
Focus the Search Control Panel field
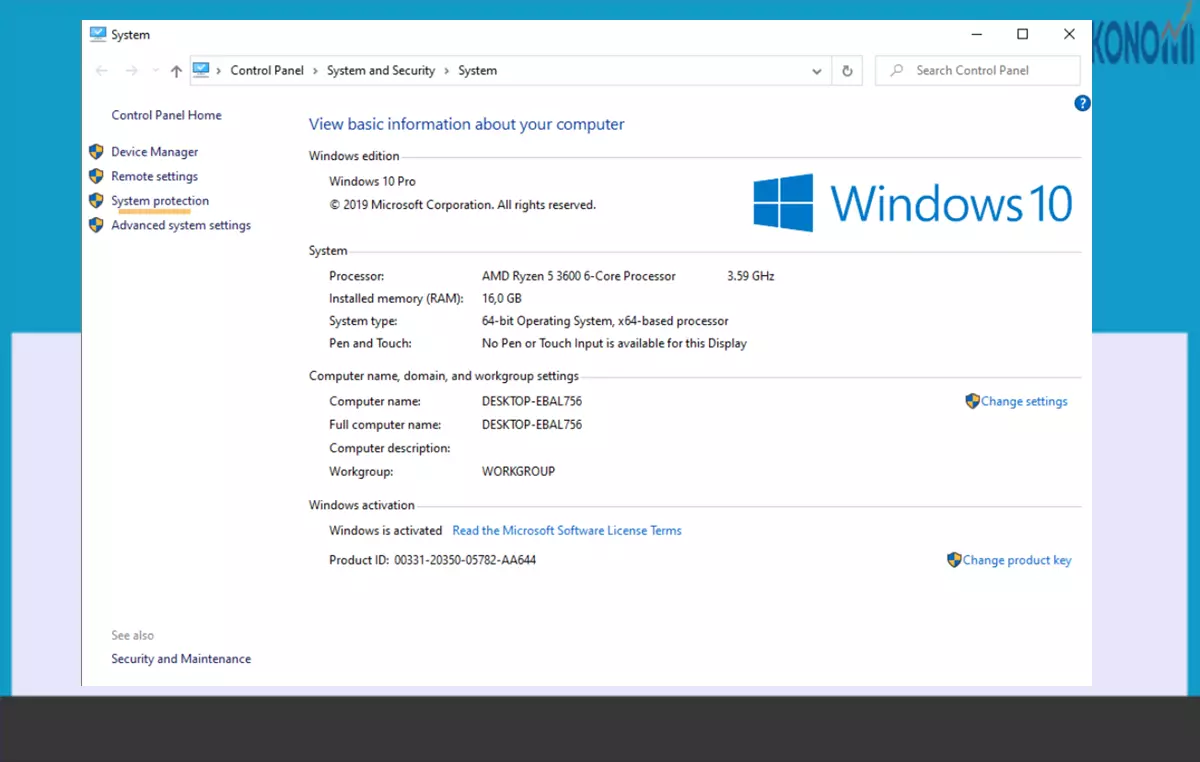tap(978, 70)
